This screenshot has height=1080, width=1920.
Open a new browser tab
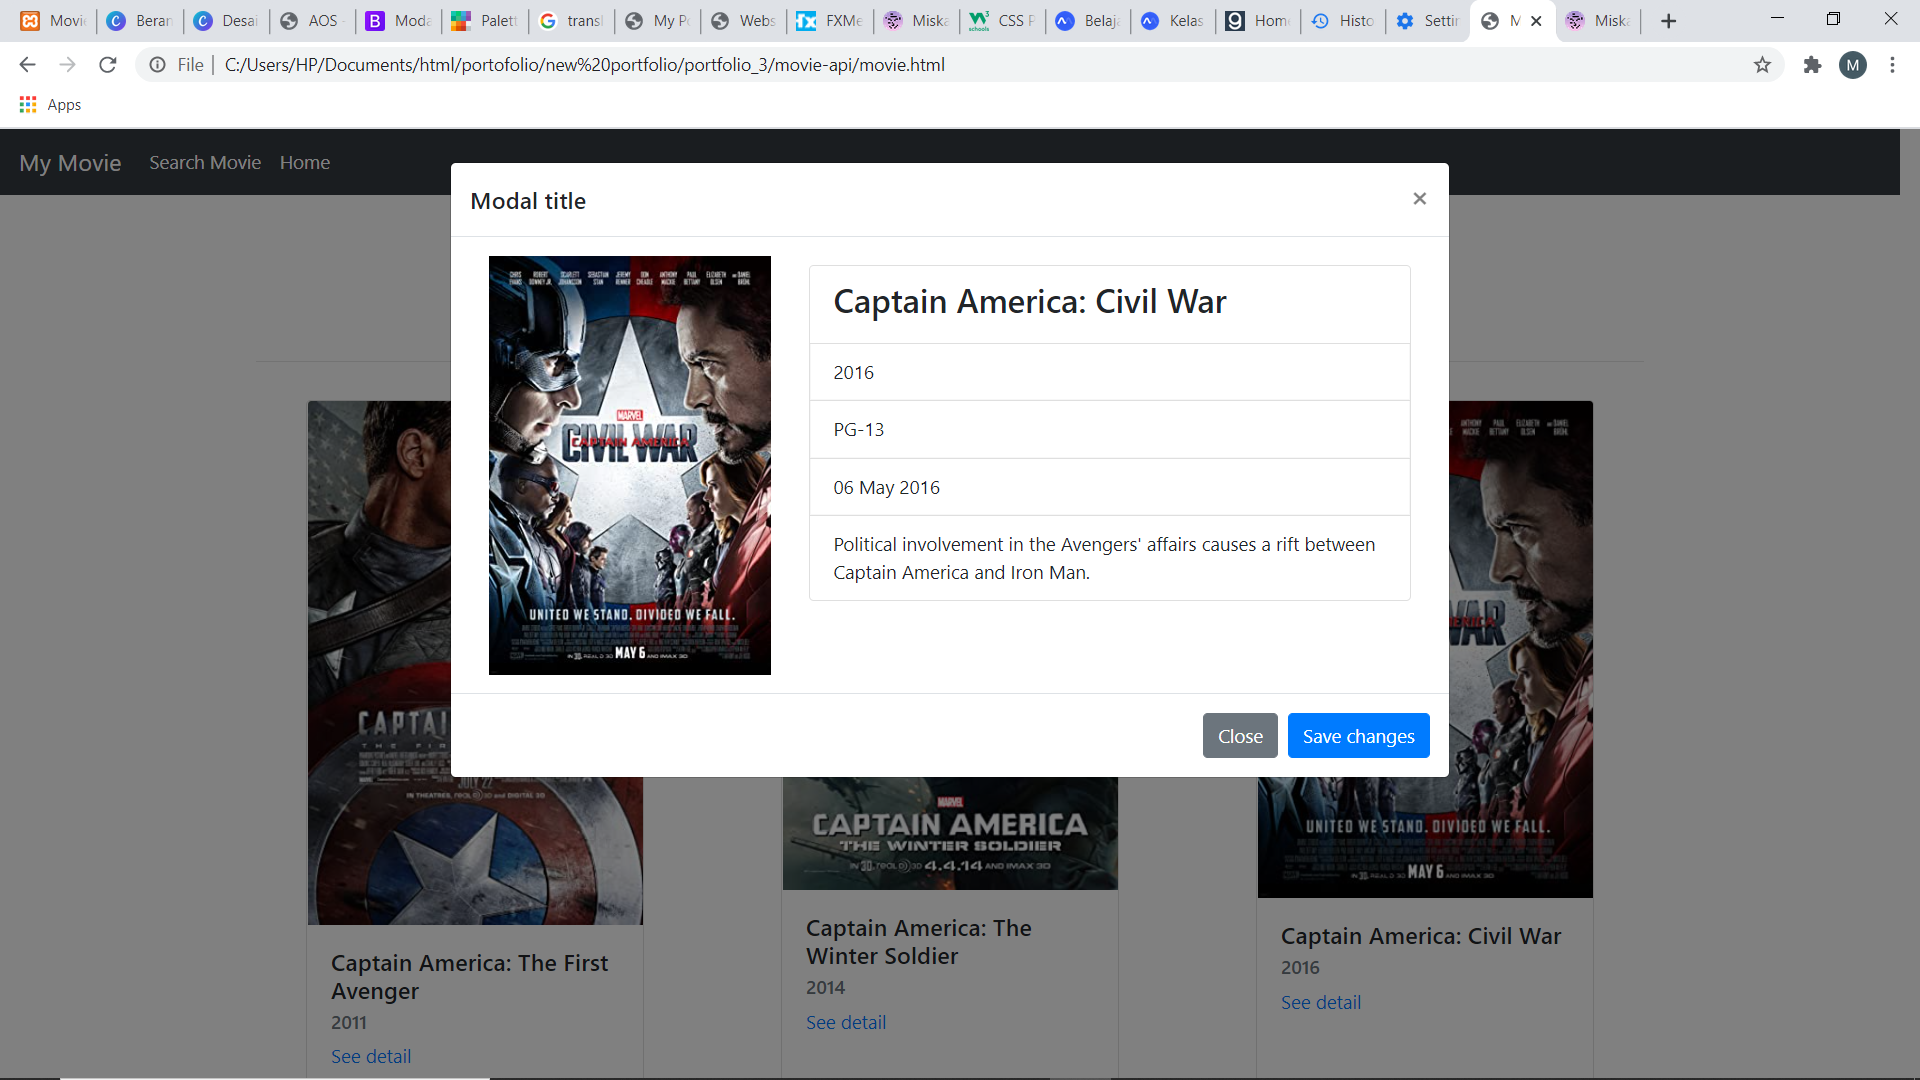pyautogui.click(x=1668, y=21)
